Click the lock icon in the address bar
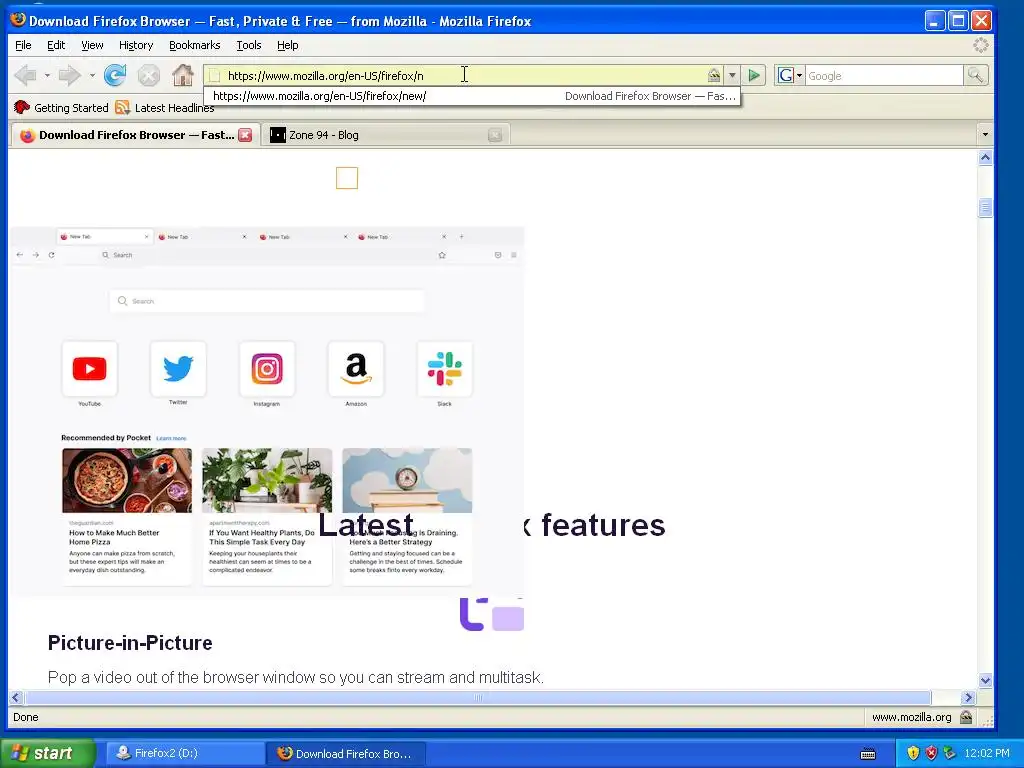The width and height of the screenshot is (1024, 768). click(714, 76)
